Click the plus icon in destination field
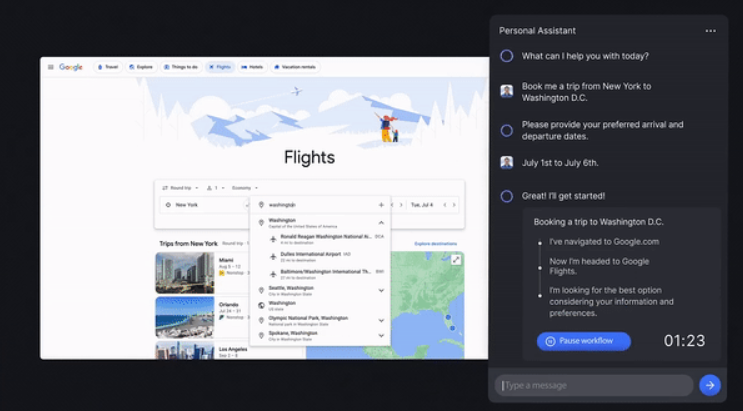 380,204
